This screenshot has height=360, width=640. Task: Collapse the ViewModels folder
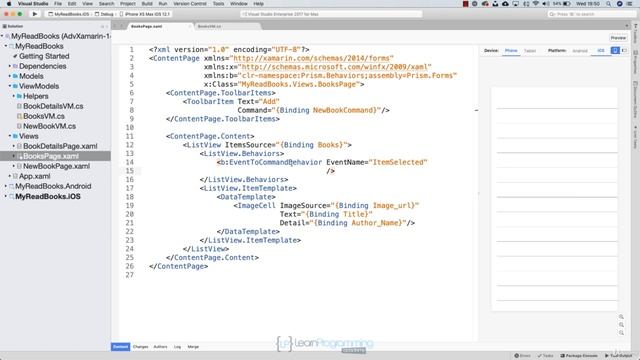tap(10, 86)
